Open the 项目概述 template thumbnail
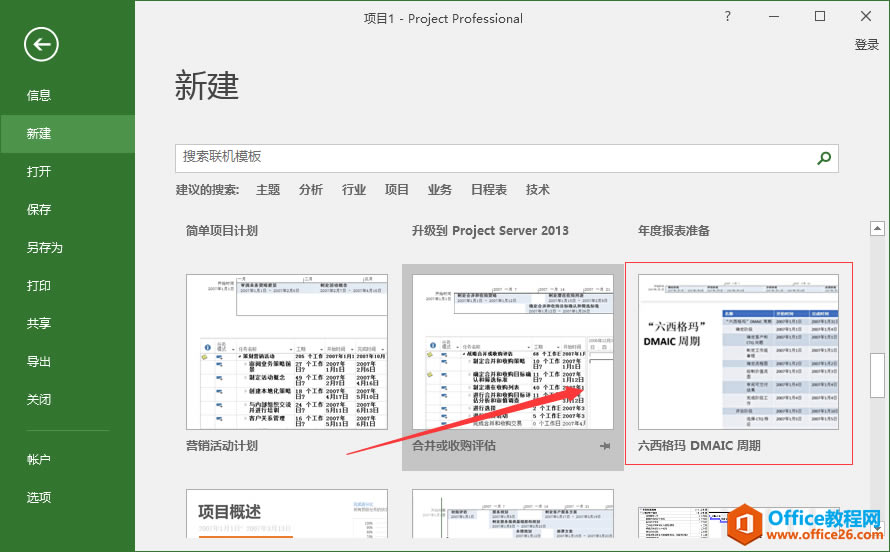The width and height of the screenshot is (890, 552). click(287, 514)
